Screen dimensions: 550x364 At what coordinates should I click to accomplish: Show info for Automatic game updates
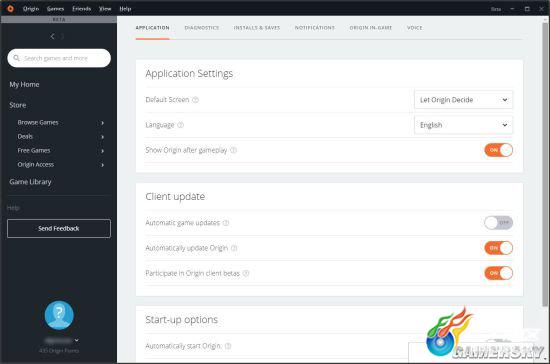pos(226,223)
